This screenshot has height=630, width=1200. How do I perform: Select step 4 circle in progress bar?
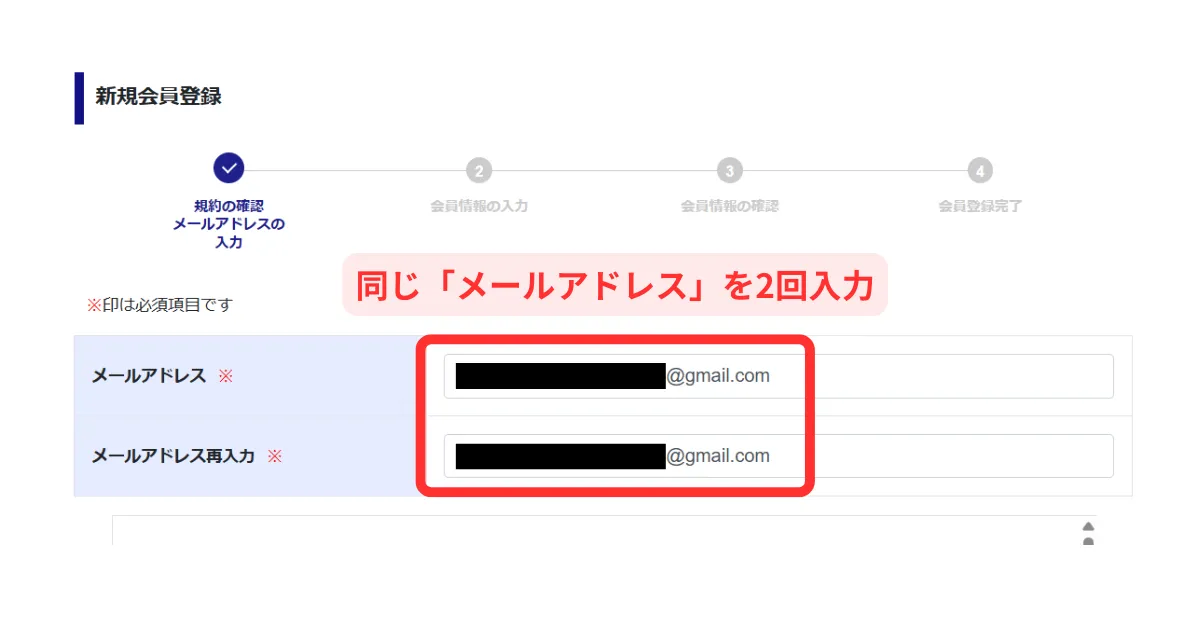(x=980, y=171)
